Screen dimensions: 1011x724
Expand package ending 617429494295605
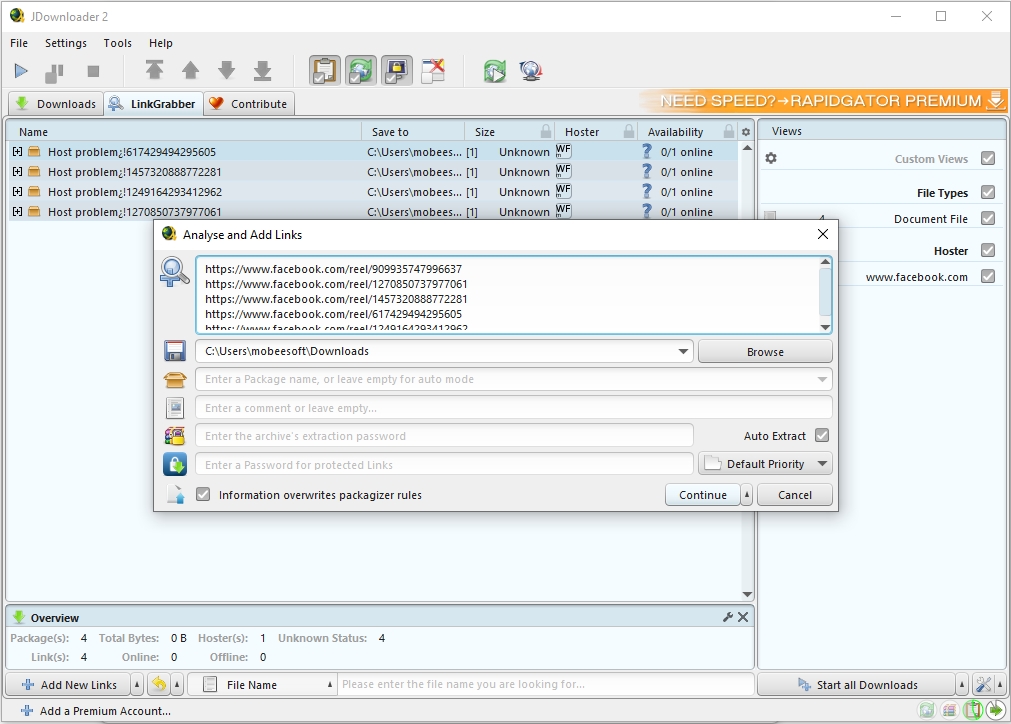[x=17, y=152]
